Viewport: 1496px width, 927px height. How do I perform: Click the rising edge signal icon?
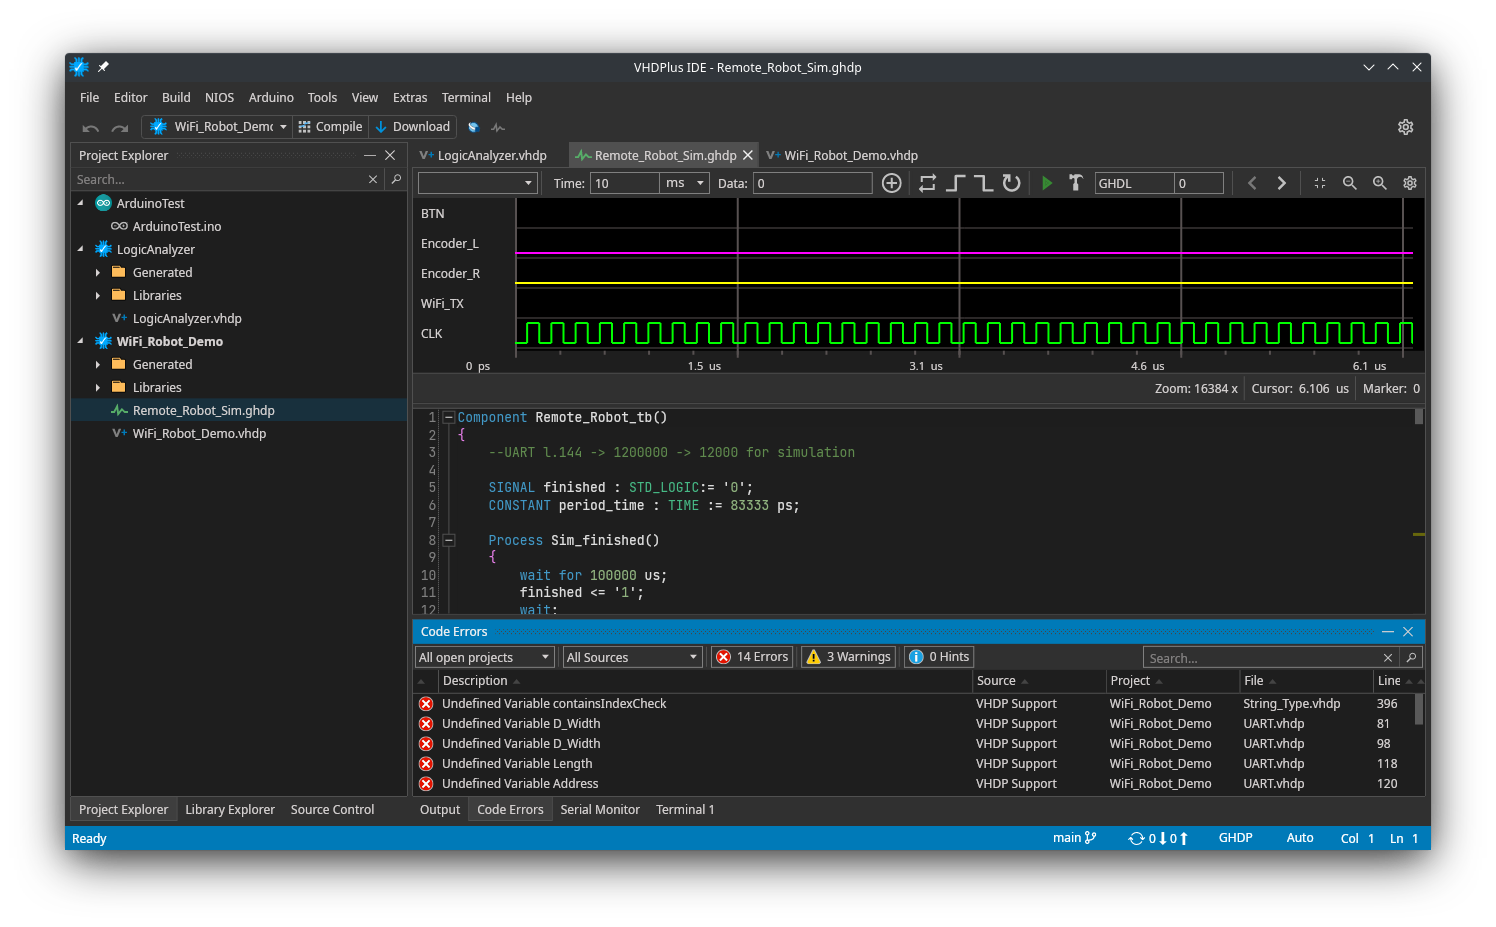tap(955, 183)
